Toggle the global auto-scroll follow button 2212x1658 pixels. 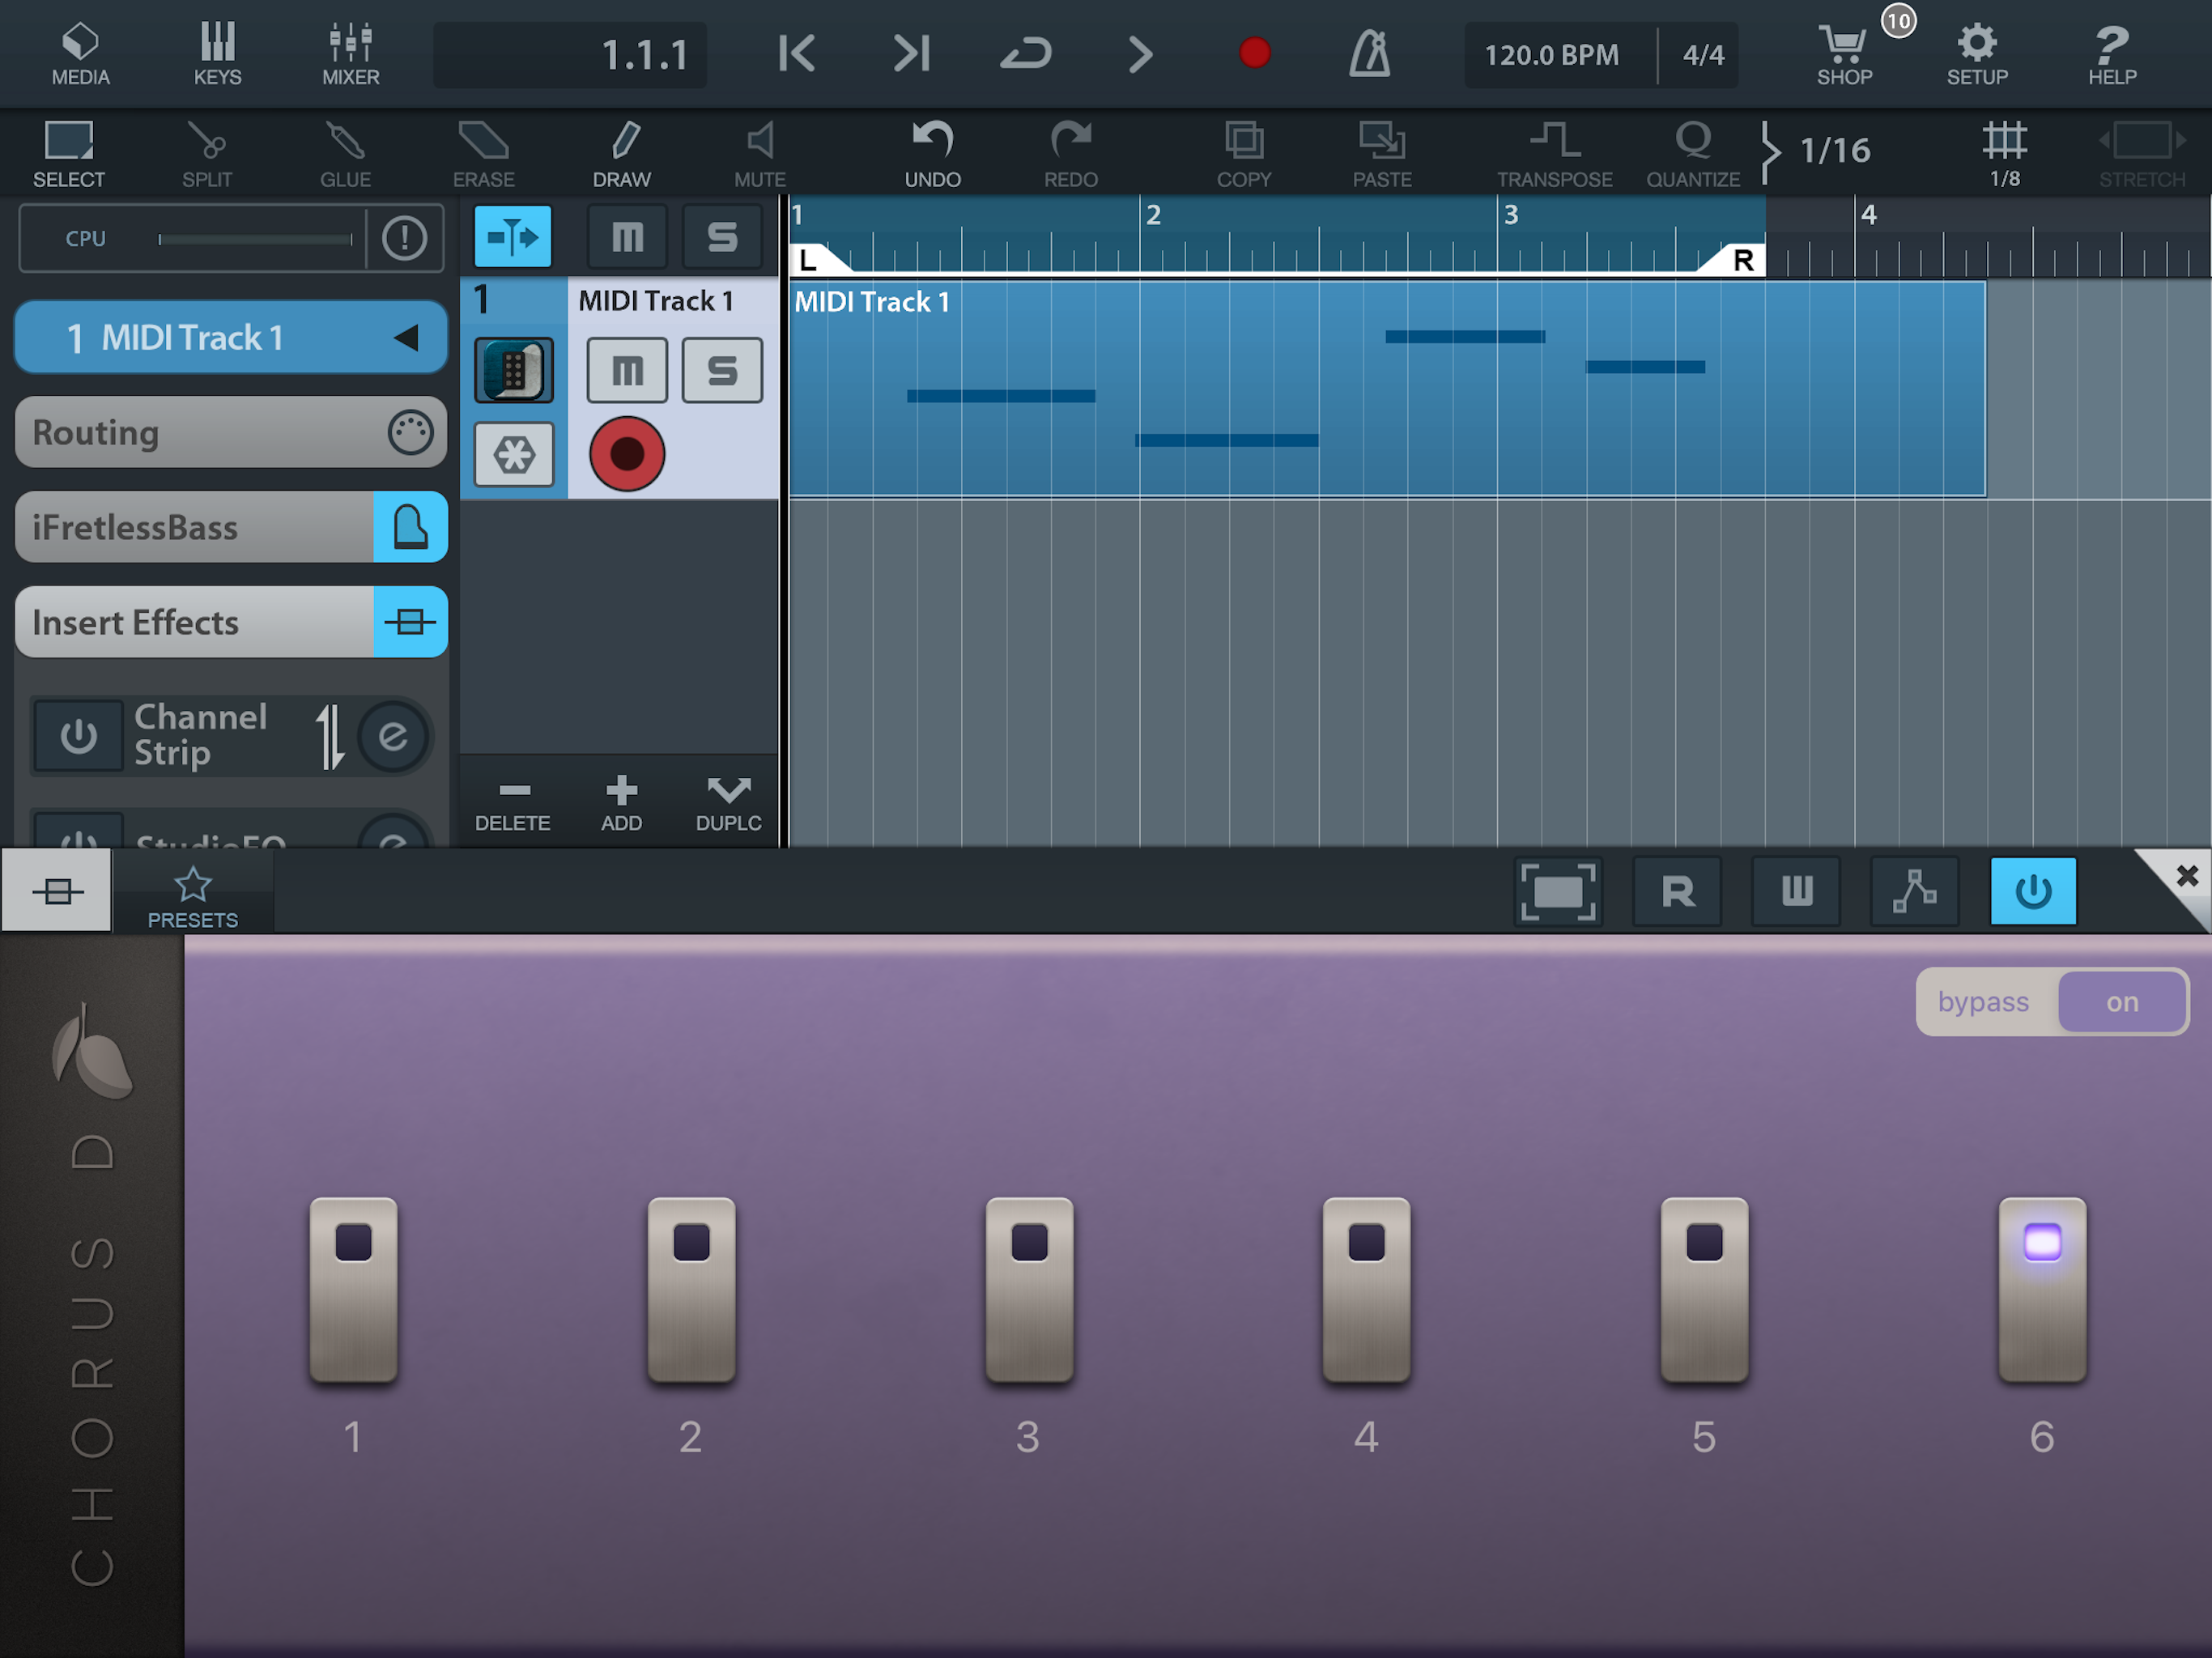pos(513,237)
